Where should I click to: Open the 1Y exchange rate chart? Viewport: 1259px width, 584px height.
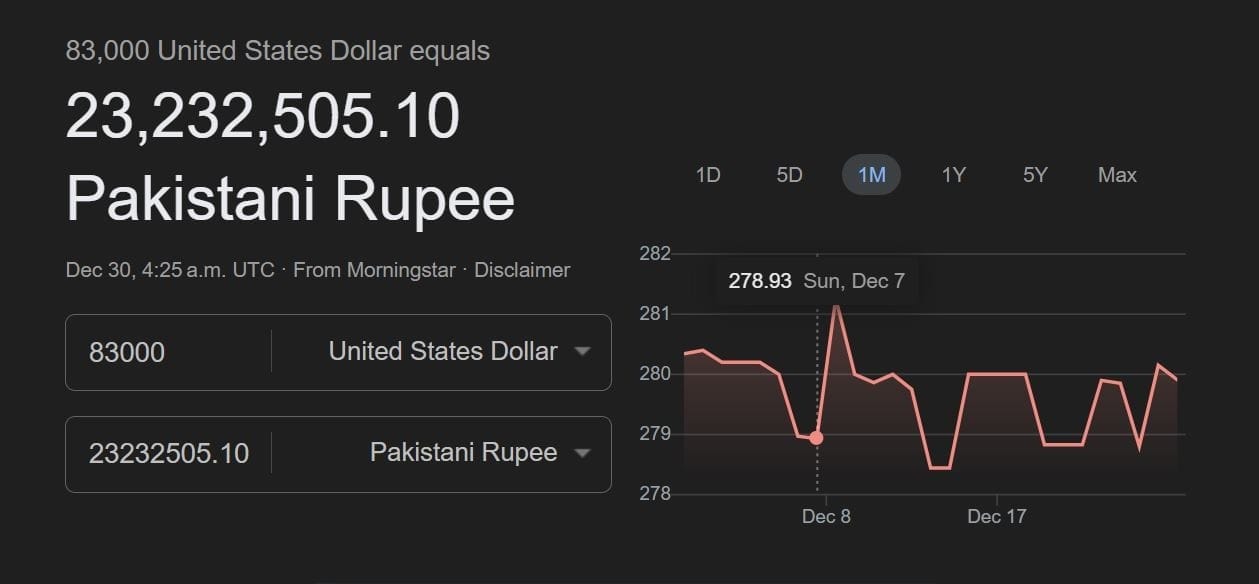coord(953,174)
